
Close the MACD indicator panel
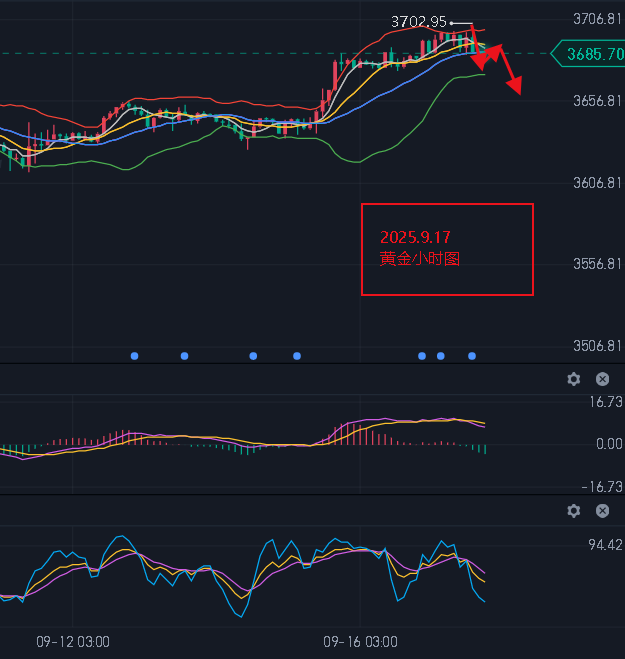(602, 379)
